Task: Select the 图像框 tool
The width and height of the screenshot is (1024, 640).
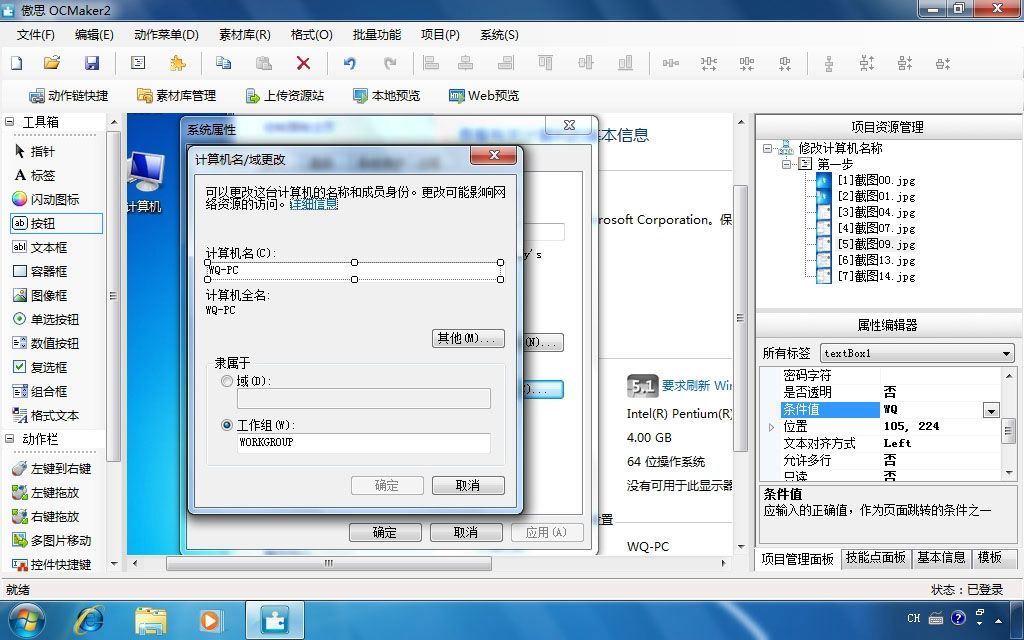Action: (x=40, y=295)
